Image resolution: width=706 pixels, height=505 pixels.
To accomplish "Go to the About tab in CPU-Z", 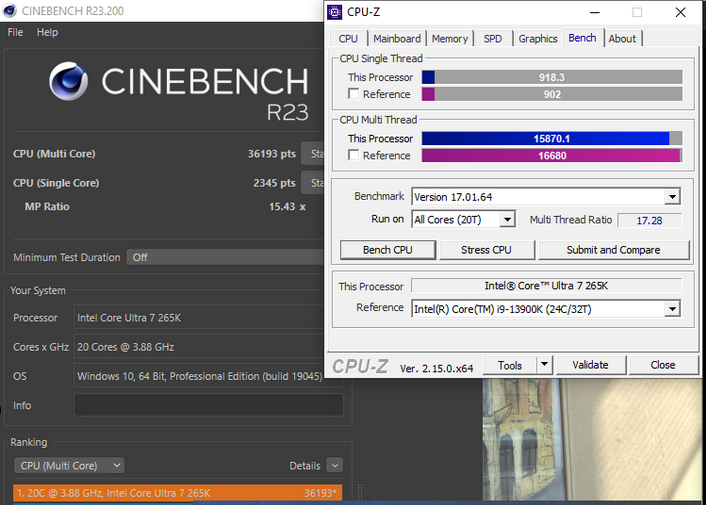I will pos(622,39).
